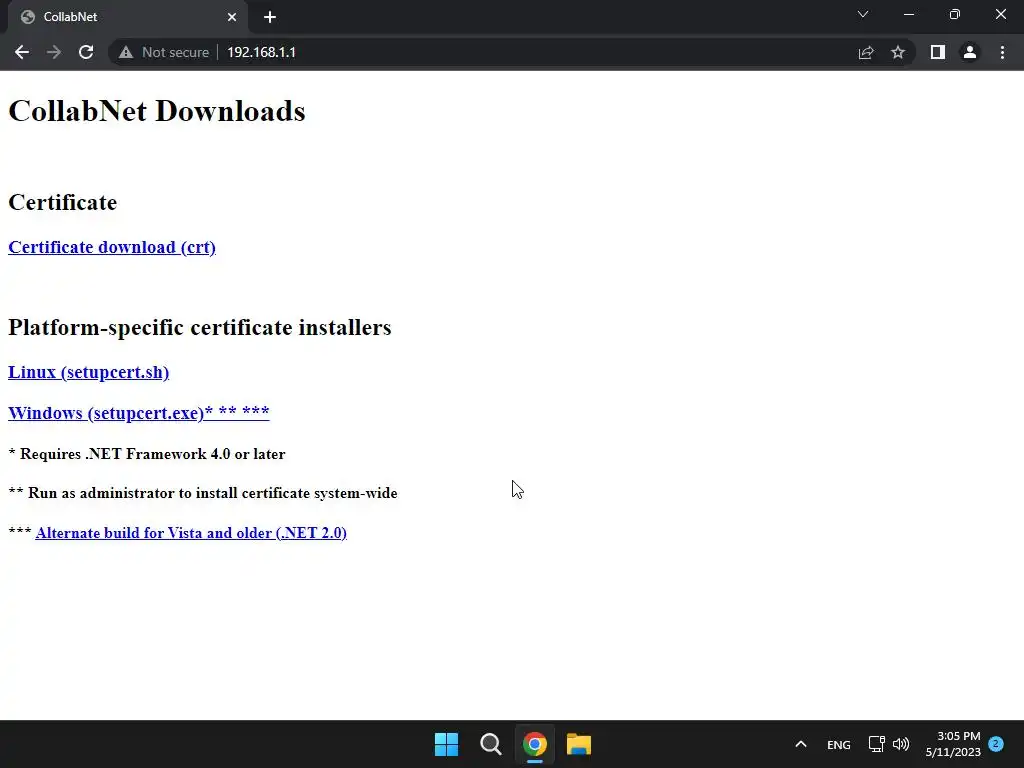
Task: Open the Not secure site info warning
Action: pos(164,52)
